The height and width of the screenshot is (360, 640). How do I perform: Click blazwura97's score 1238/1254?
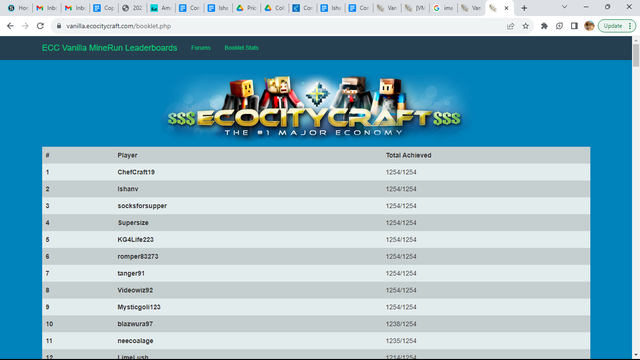pos(401,324)
